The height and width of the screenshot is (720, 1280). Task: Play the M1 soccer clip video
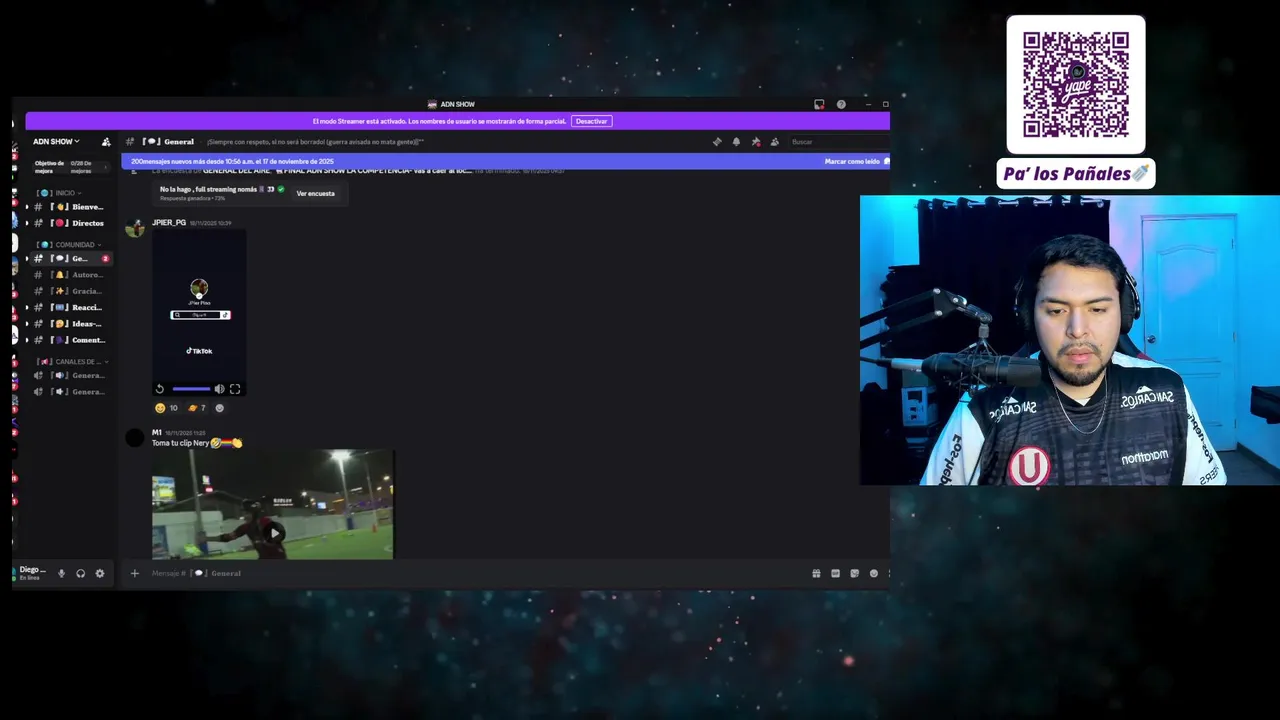(274, 533)
